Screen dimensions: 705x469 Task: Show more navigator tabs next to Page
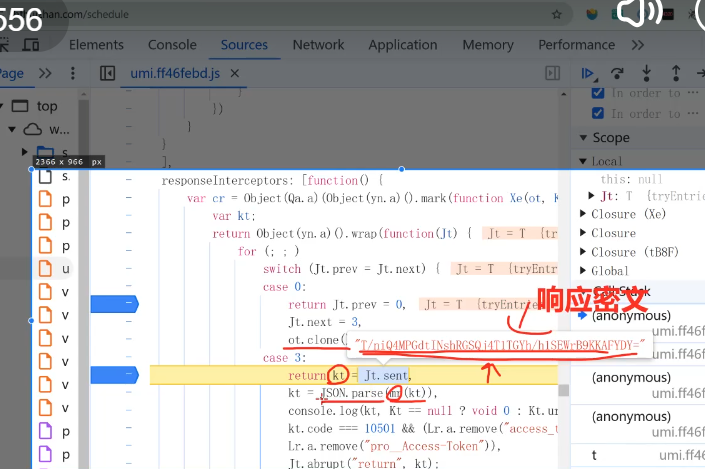click(x=45, y=73)
